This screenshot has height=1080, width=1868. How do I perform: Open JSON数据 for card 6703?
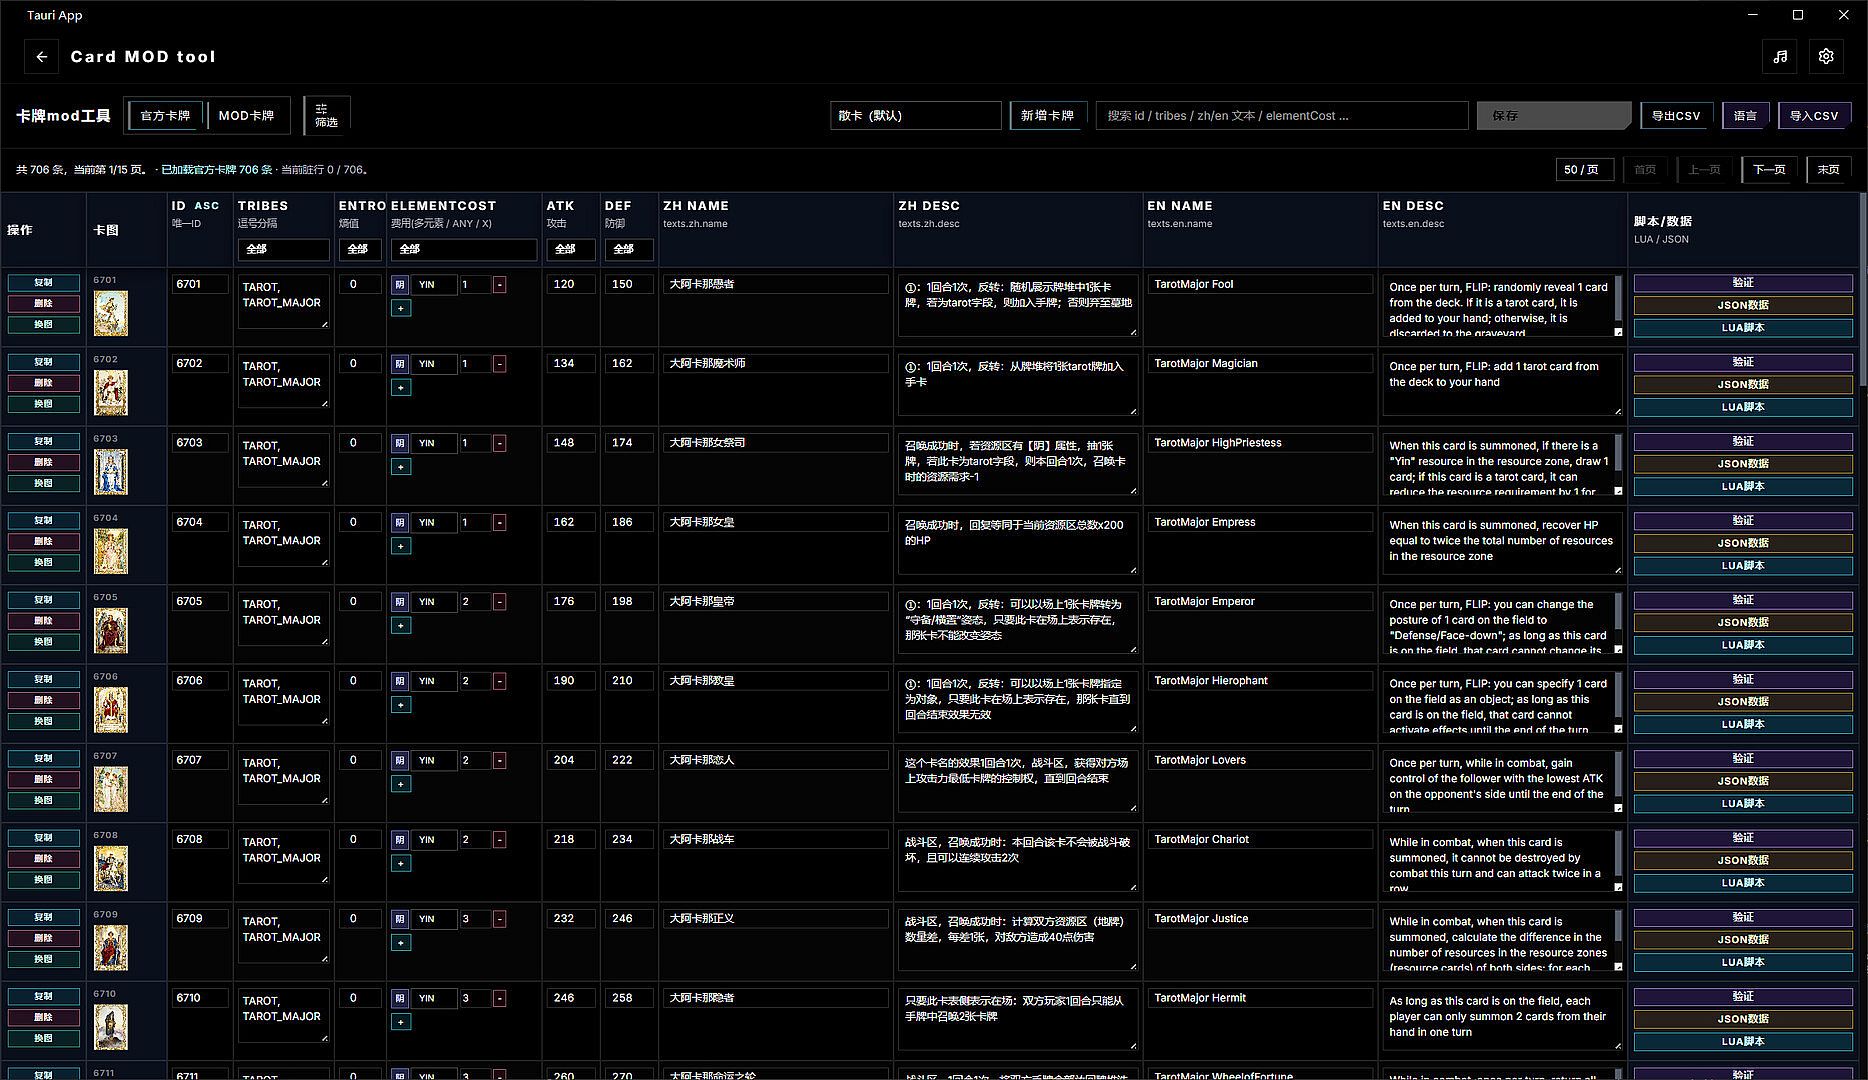(x=1743, y=464)
